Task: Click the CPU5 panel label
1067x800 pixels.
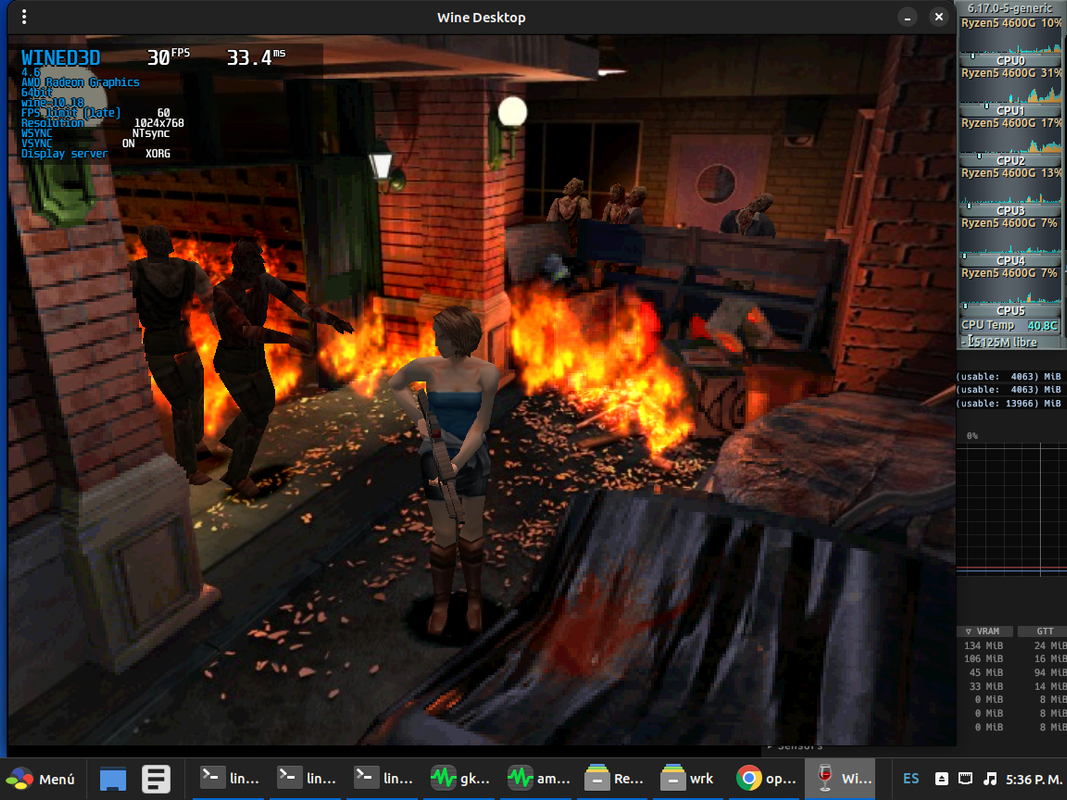Action: [1011, 310]
